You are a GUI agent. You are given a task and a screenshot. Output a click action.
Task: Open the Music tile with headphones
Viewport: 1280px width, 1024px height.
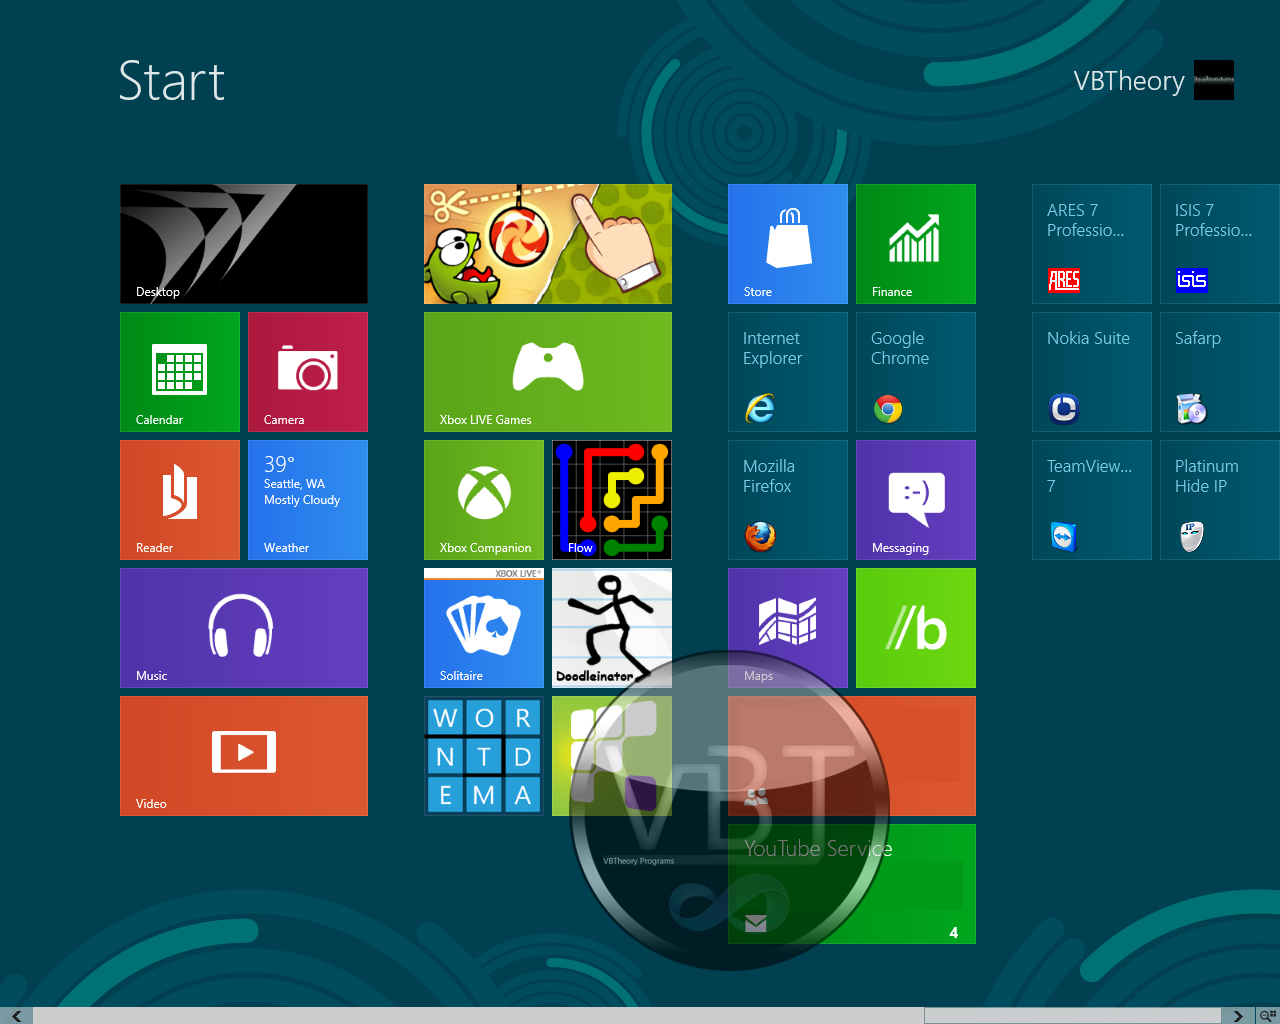click(x=244, y=628)
